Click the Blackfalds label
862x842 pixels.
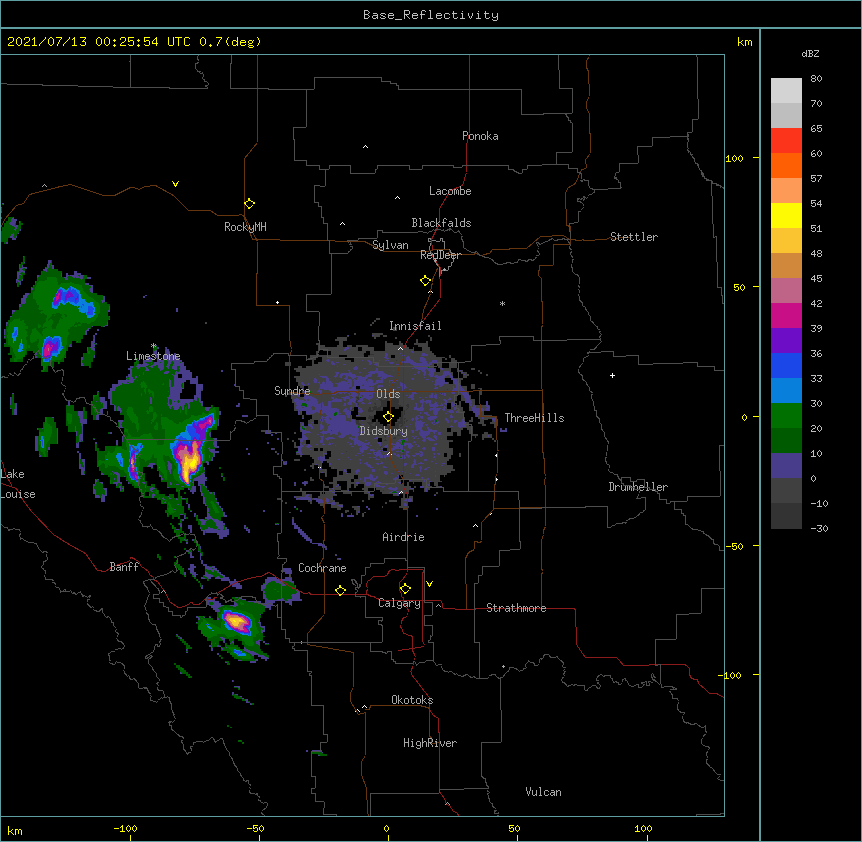pyautogui.click(x=441, y=223)
